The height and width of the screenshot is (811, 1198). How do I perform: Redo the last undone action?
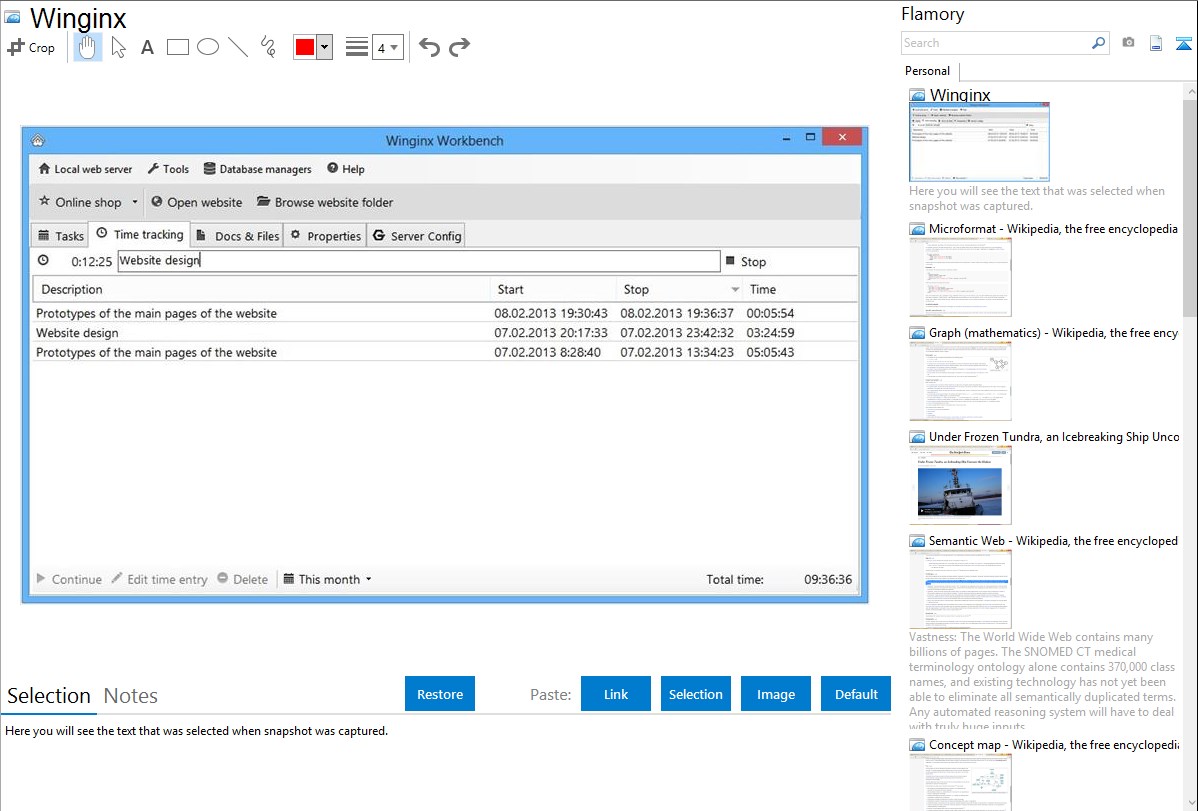coord(459,47)
